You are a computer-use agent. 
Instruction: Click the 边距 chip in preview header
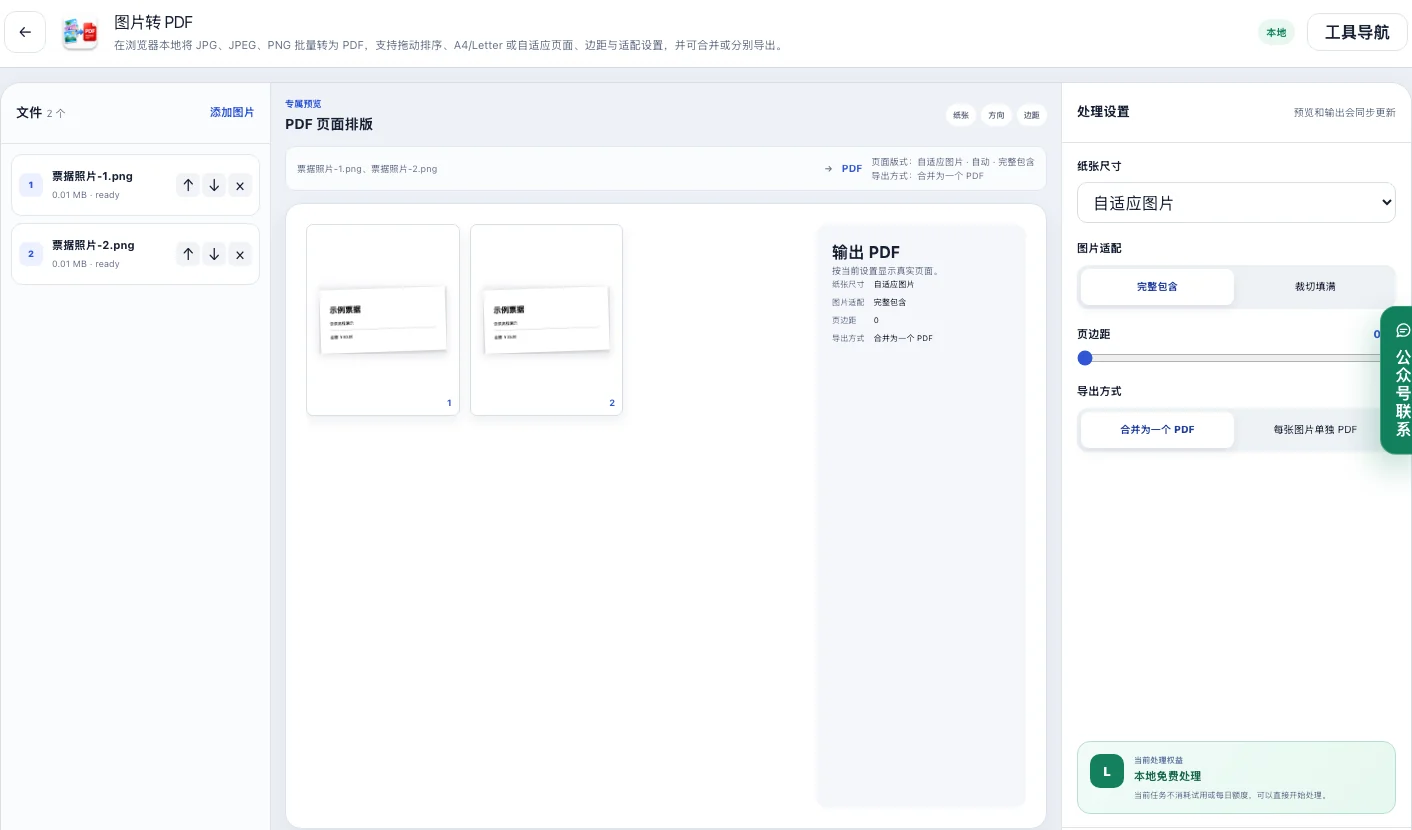(x=1031, y=115)
